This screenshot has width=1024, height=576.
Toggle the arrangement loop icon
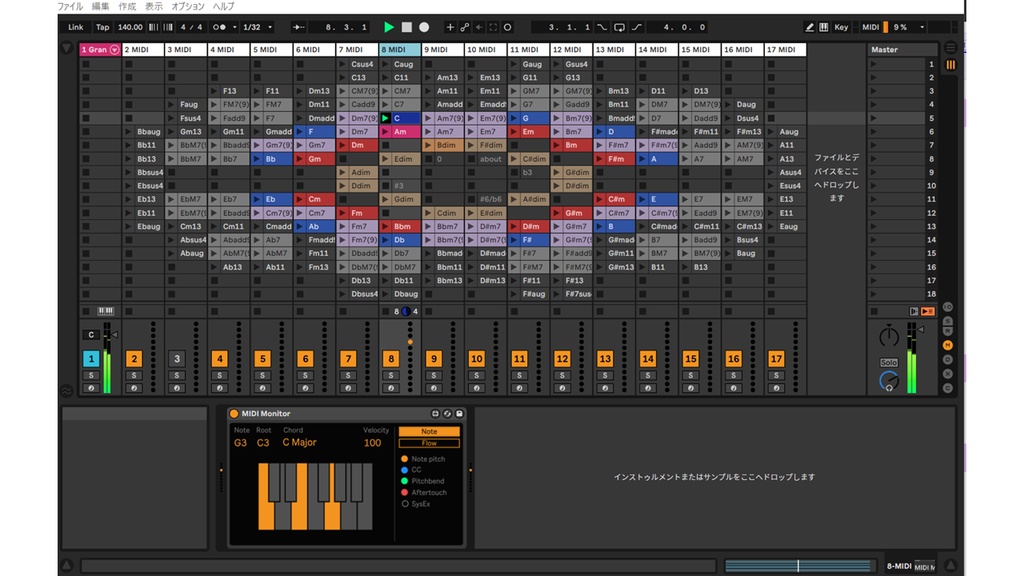620,27
